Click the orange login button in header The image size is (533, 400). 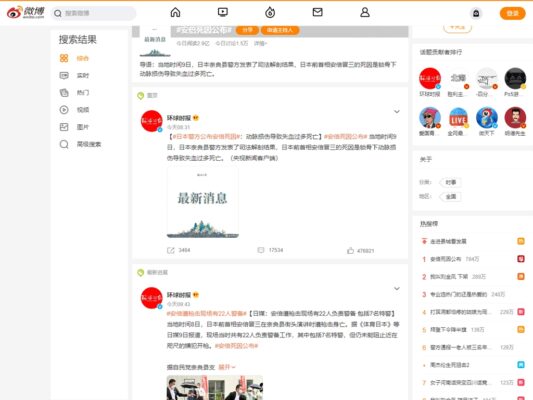tap(512, 13)
